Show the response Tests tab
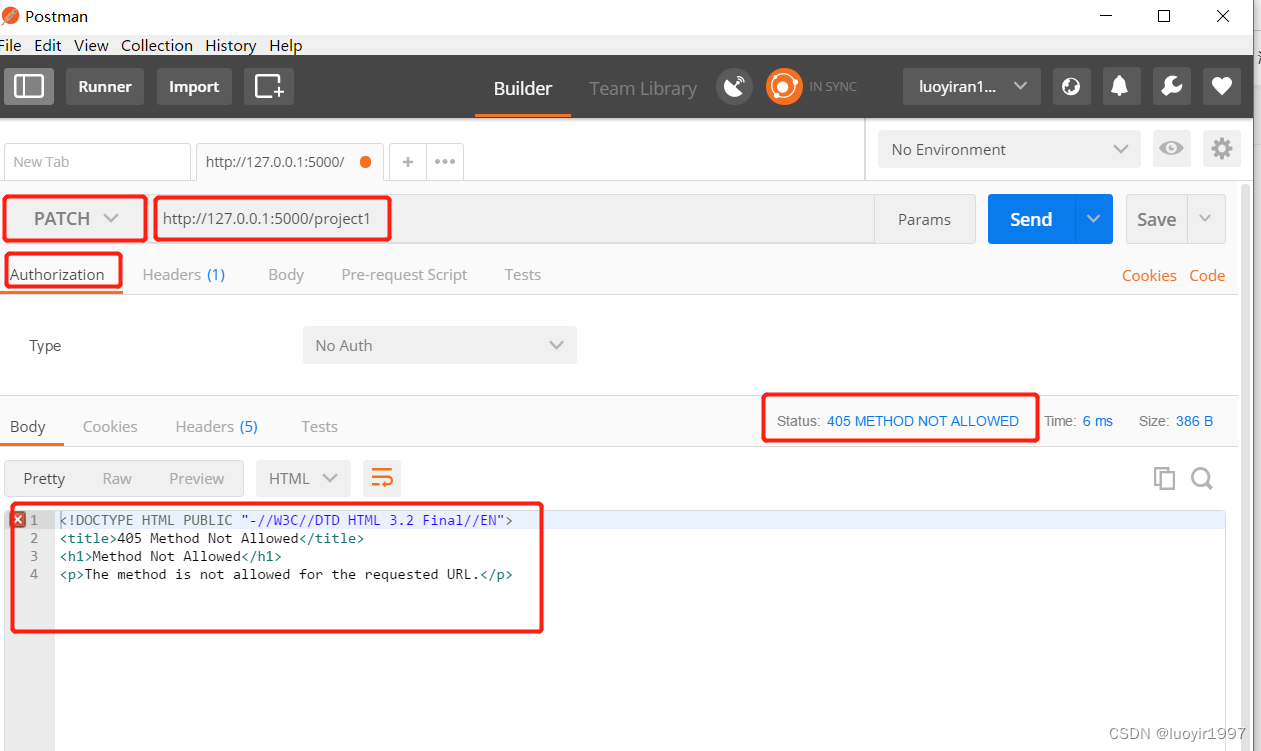Screen dimensions: 1261x751 pos(320,426)
